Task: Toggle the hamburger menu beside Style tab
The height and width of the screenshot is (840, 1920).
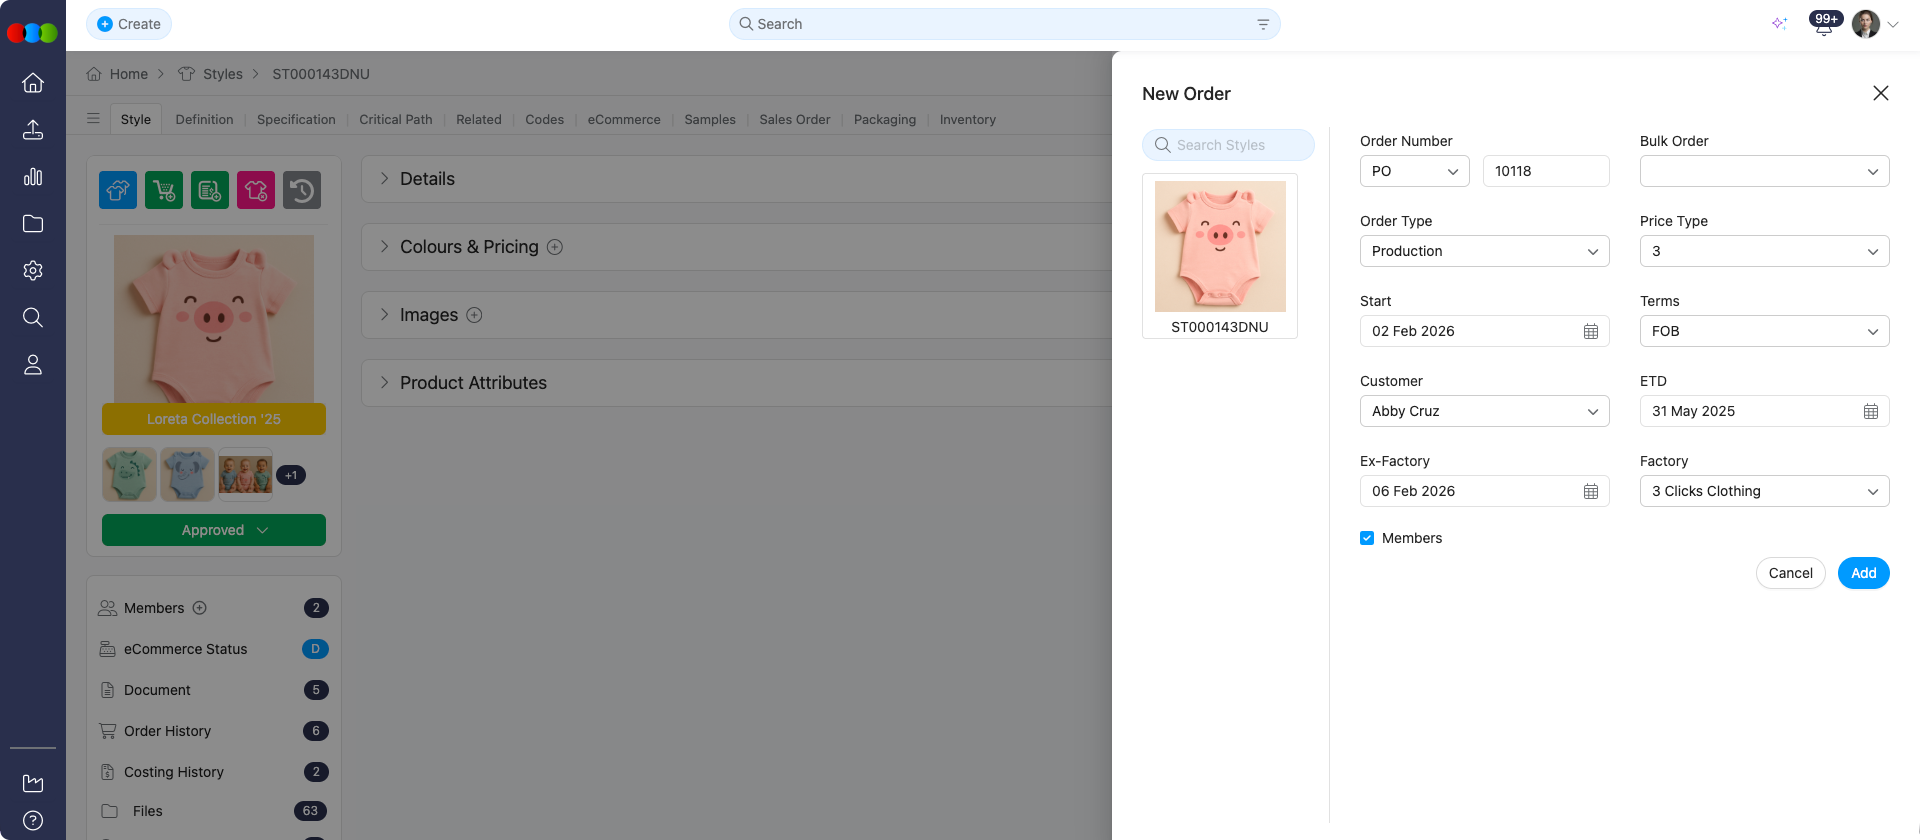Action: pyautogui.click(x=93, y=119)
